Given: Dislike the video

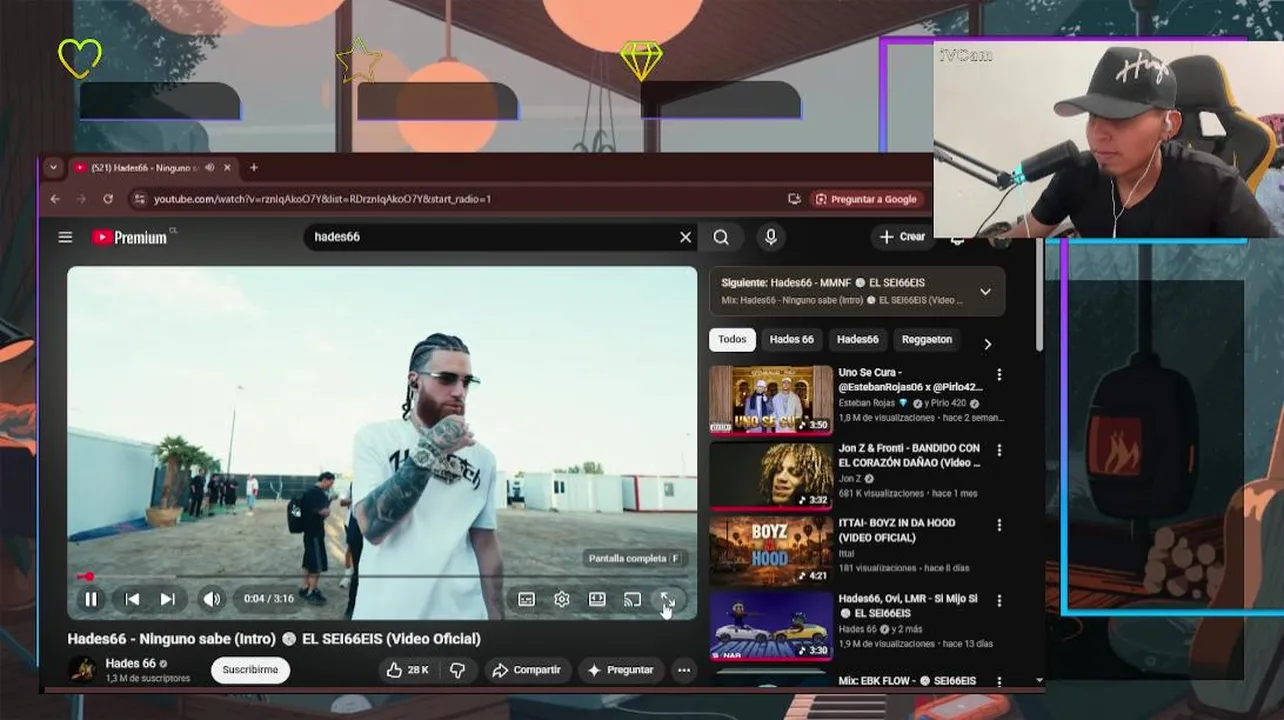Looking at the screenshot, I should tap(458, 670).
